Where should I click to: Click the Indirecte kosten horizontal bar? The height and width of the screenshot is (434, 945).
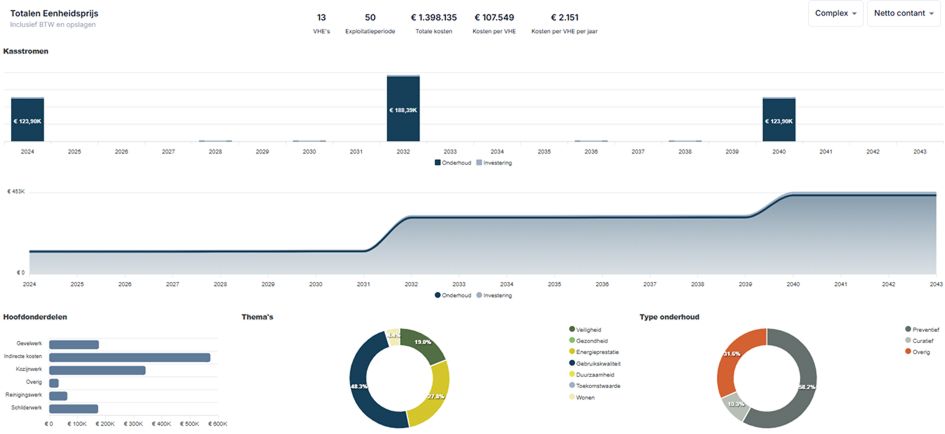pyautogui.click(x=129, y=357)
